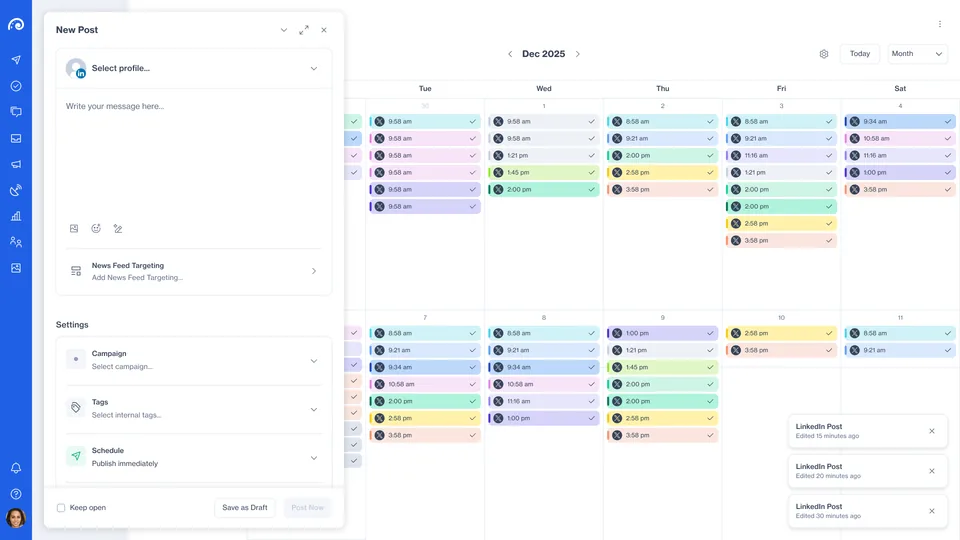
Task: Dismiss the LinkedIn Post edited 15 minutes ago
Action: point(932,431)
